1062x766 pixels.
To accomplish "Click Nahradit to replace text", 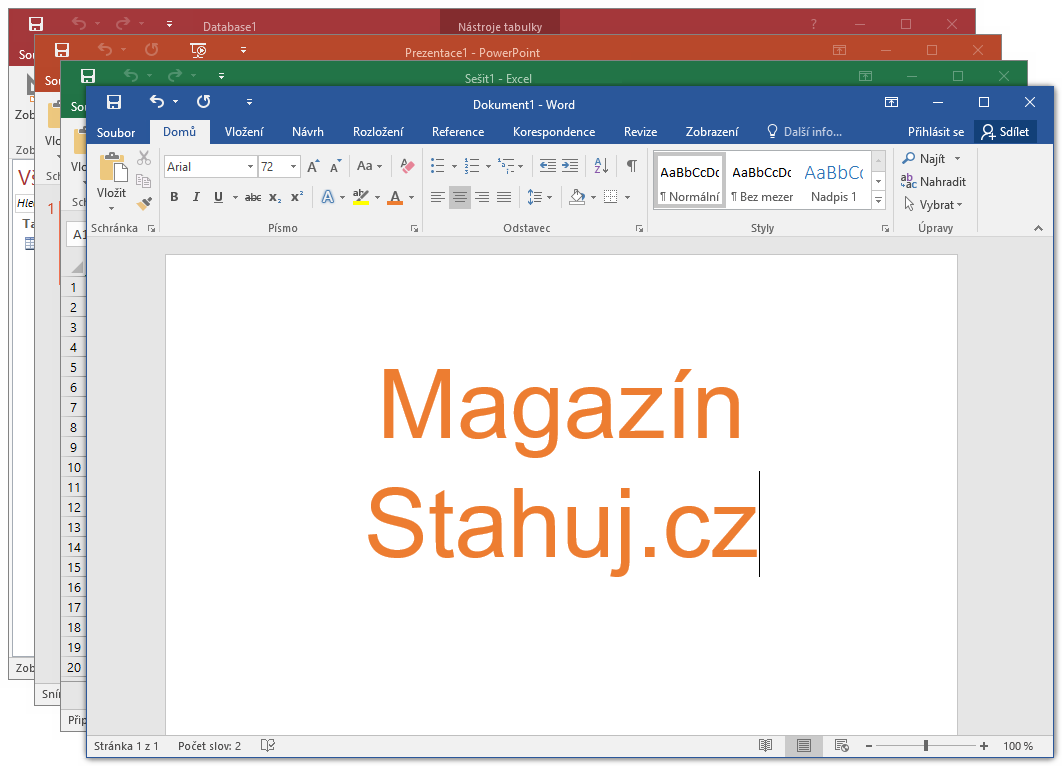I will click(933, 182).
